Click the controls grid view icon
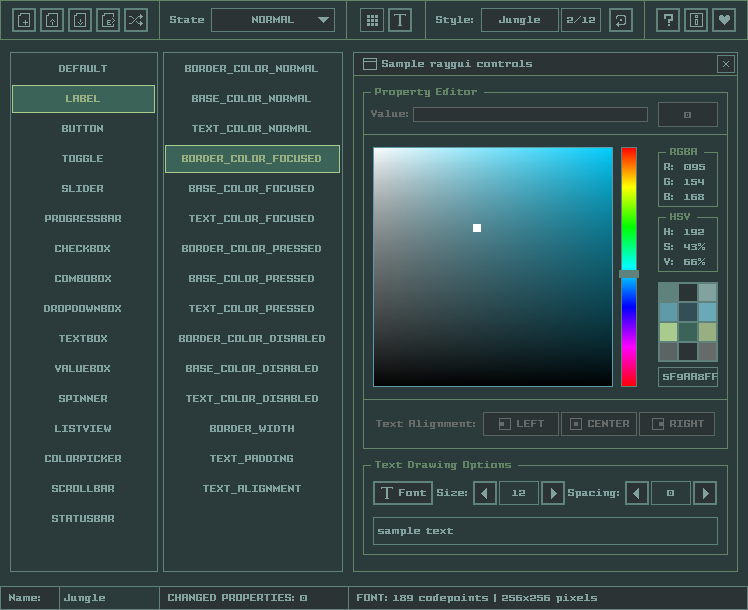This screenshot has height=610, width=748. point(372,19)
